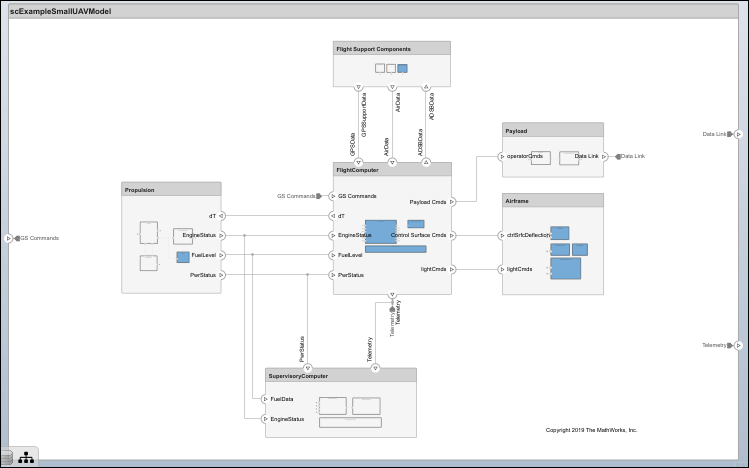
Task: Click AirData port under Flight Support Components
Action: point(392,87)
